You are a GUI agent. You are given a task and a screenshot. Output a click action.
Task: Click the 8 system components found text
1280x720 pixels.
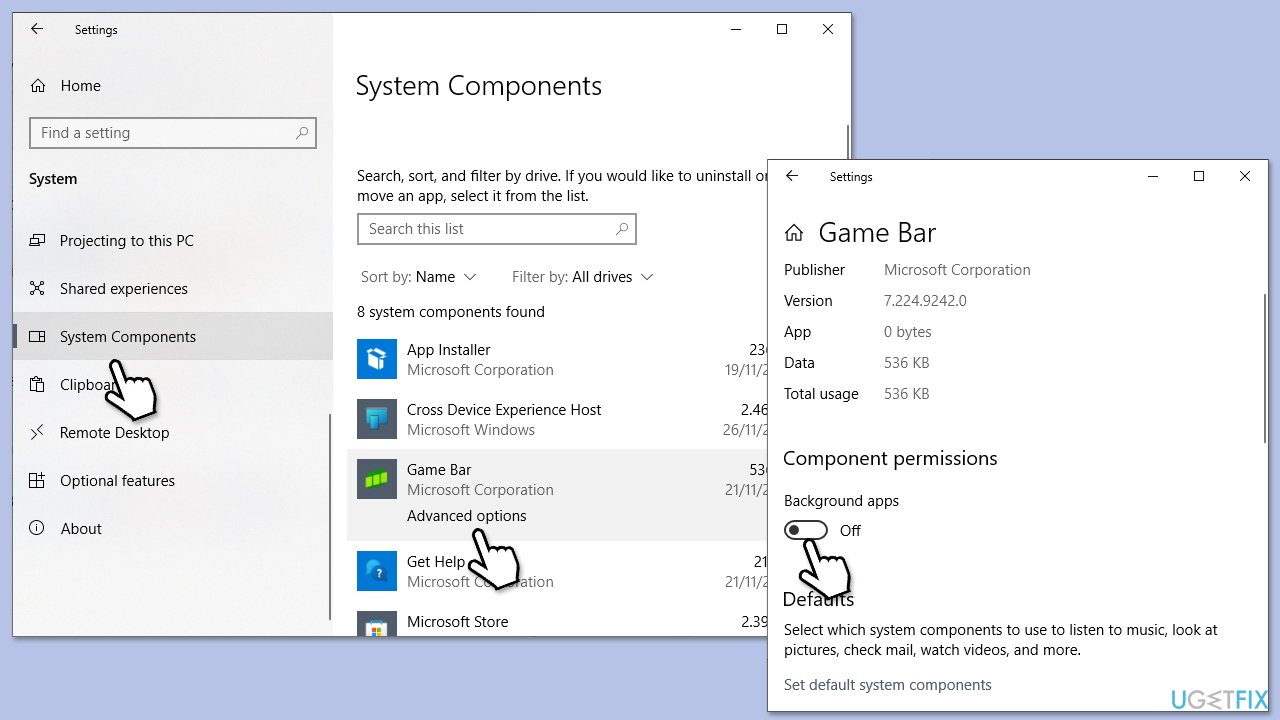(x=451, y=312)
